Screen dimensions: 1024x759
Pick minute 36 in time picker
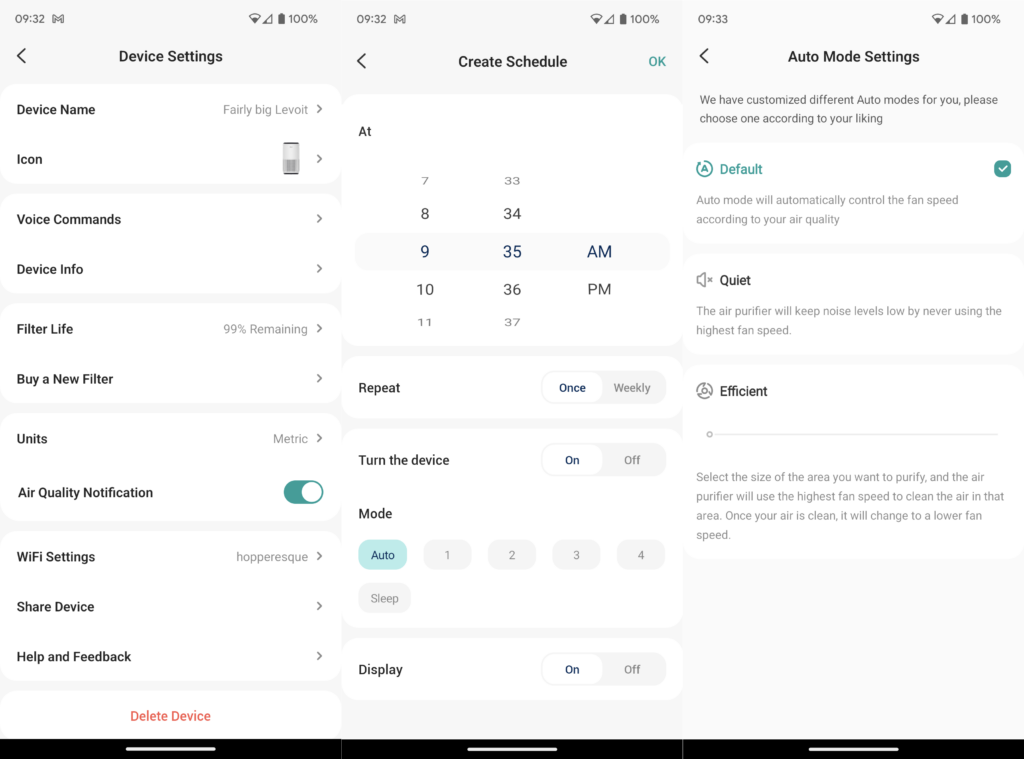click(x=512, y=289)
